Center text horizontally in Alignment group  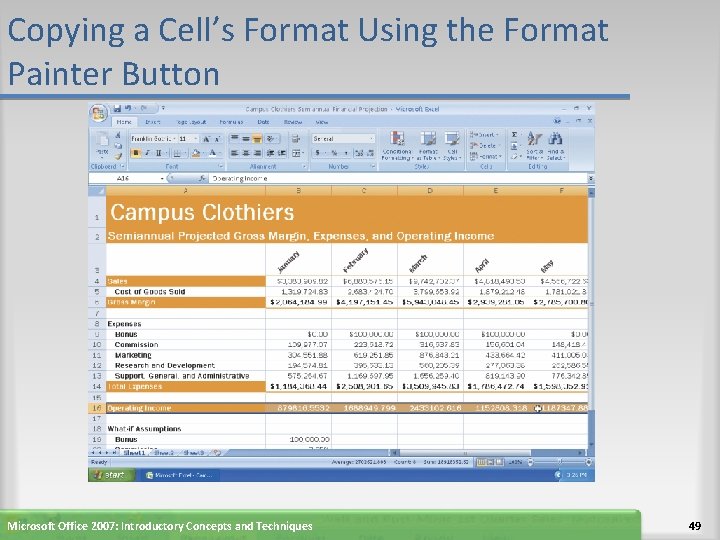coord(246,153)
